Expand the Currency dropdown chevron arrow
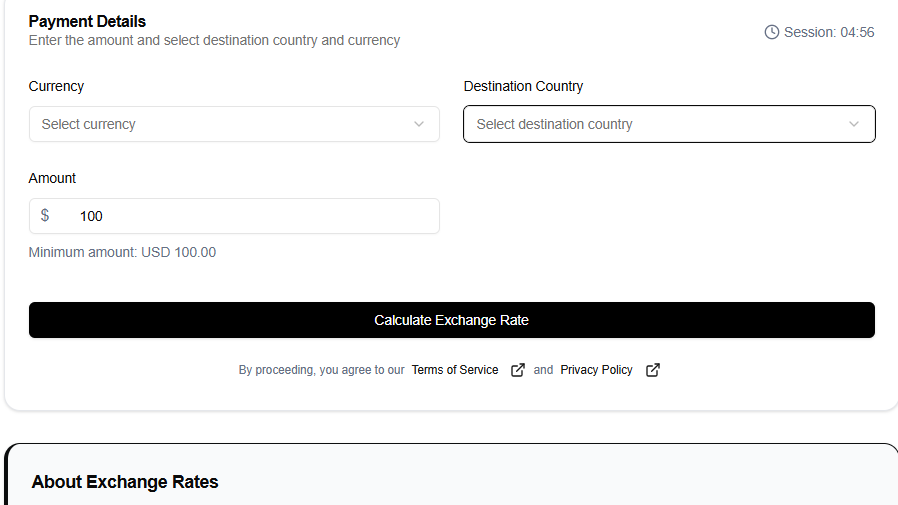The height and width of the screenshot is (505, 898). pos(419,124)
